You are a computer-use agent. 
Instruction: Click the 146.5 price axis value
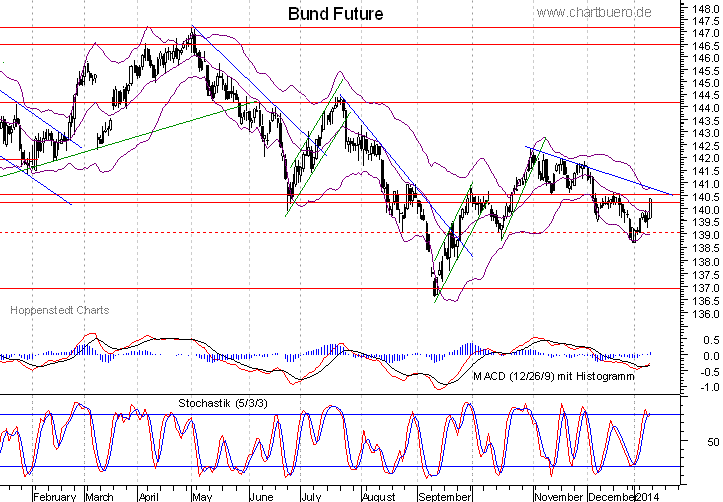[x=705, y=46]
